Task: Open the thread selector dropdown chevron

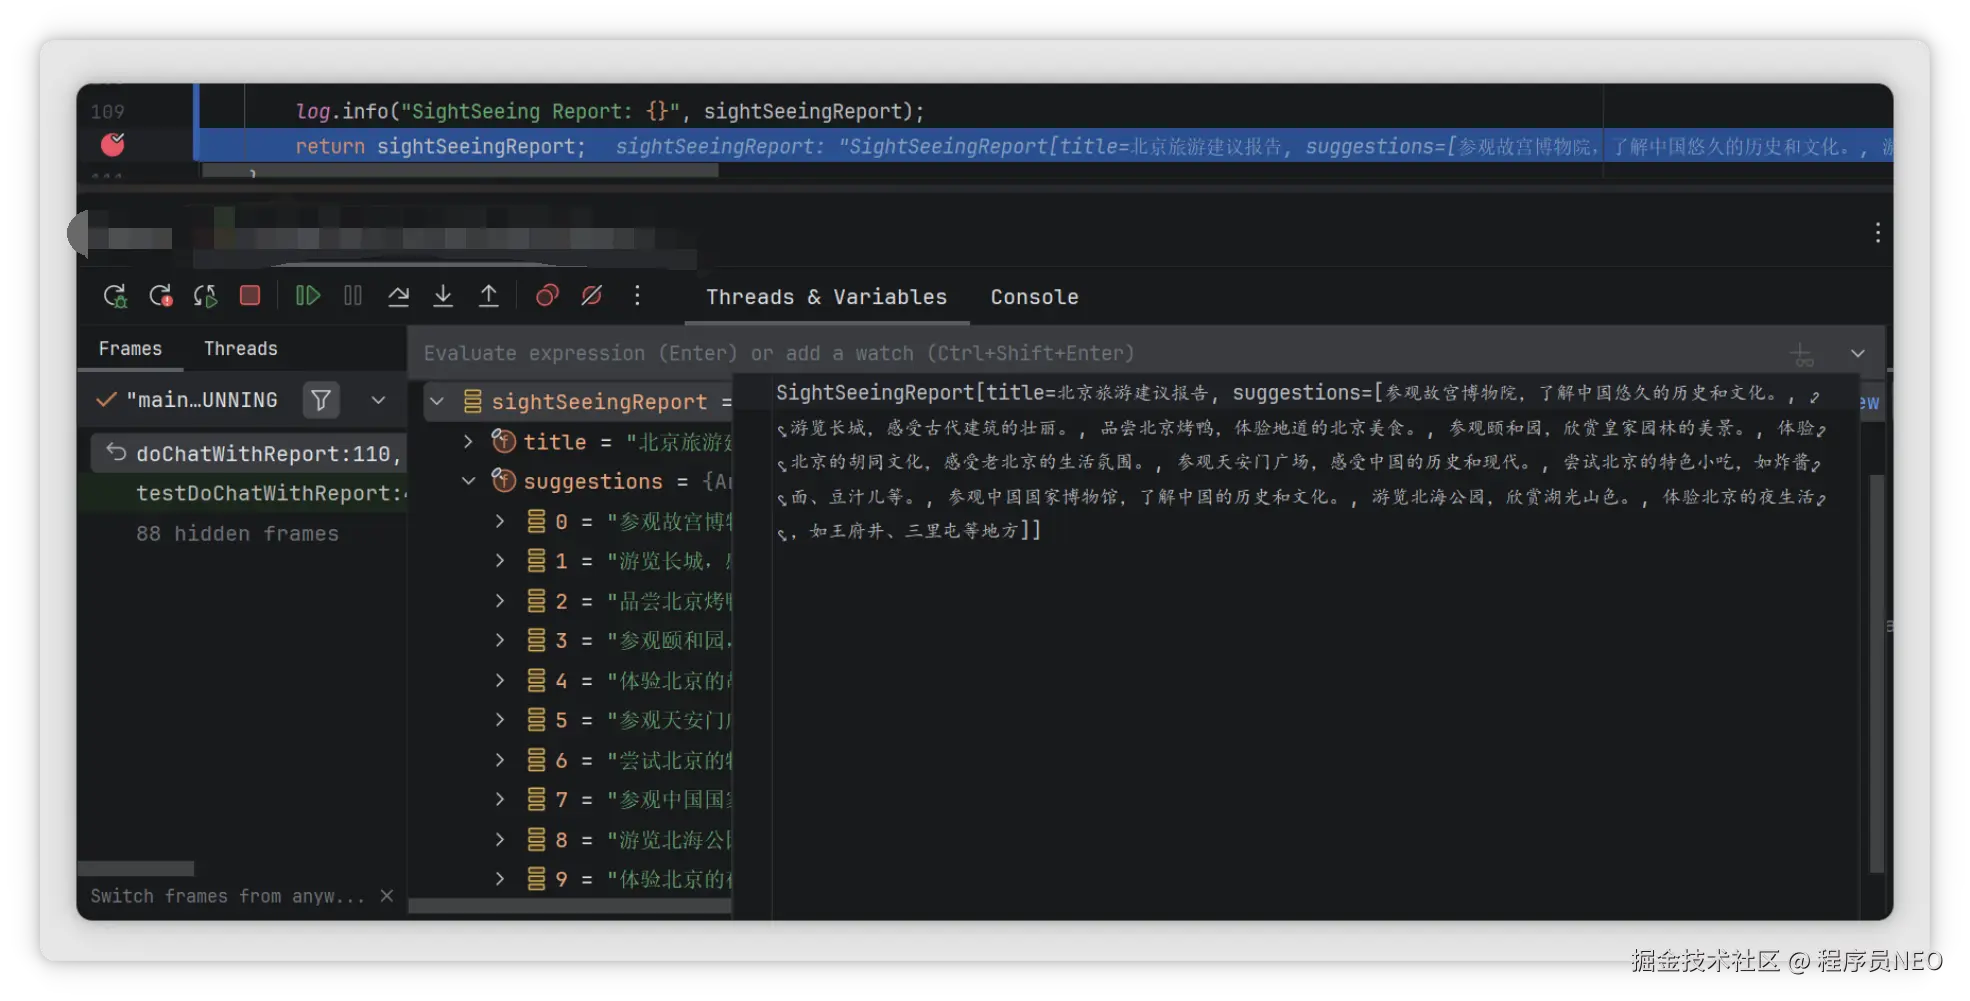Action: point(378,400)
